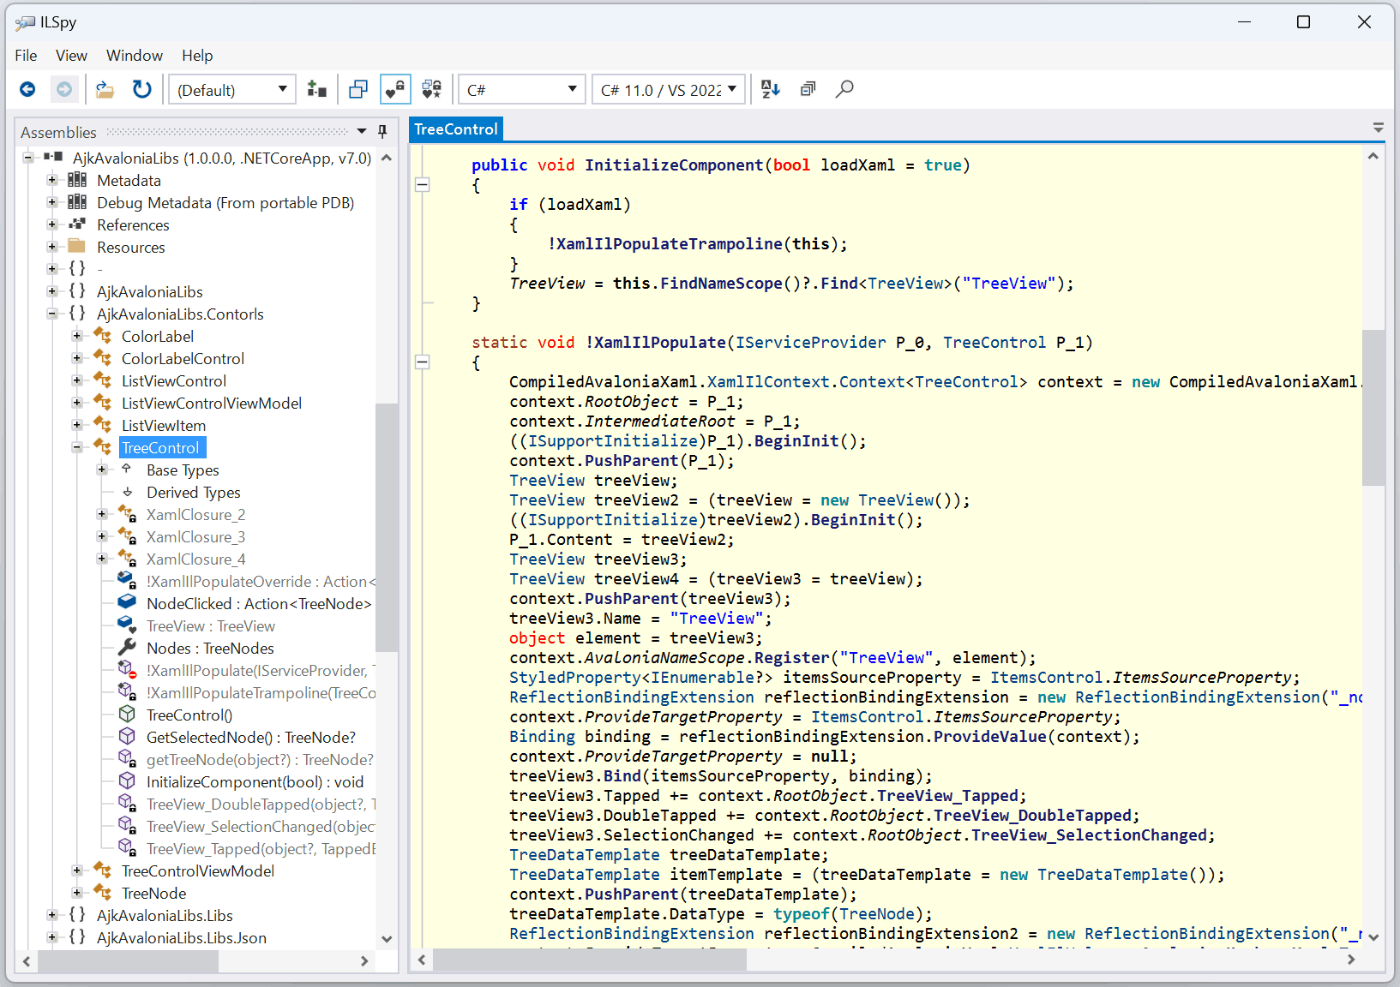Click Collapse all tree nodes icon

[x=808, y=90]
